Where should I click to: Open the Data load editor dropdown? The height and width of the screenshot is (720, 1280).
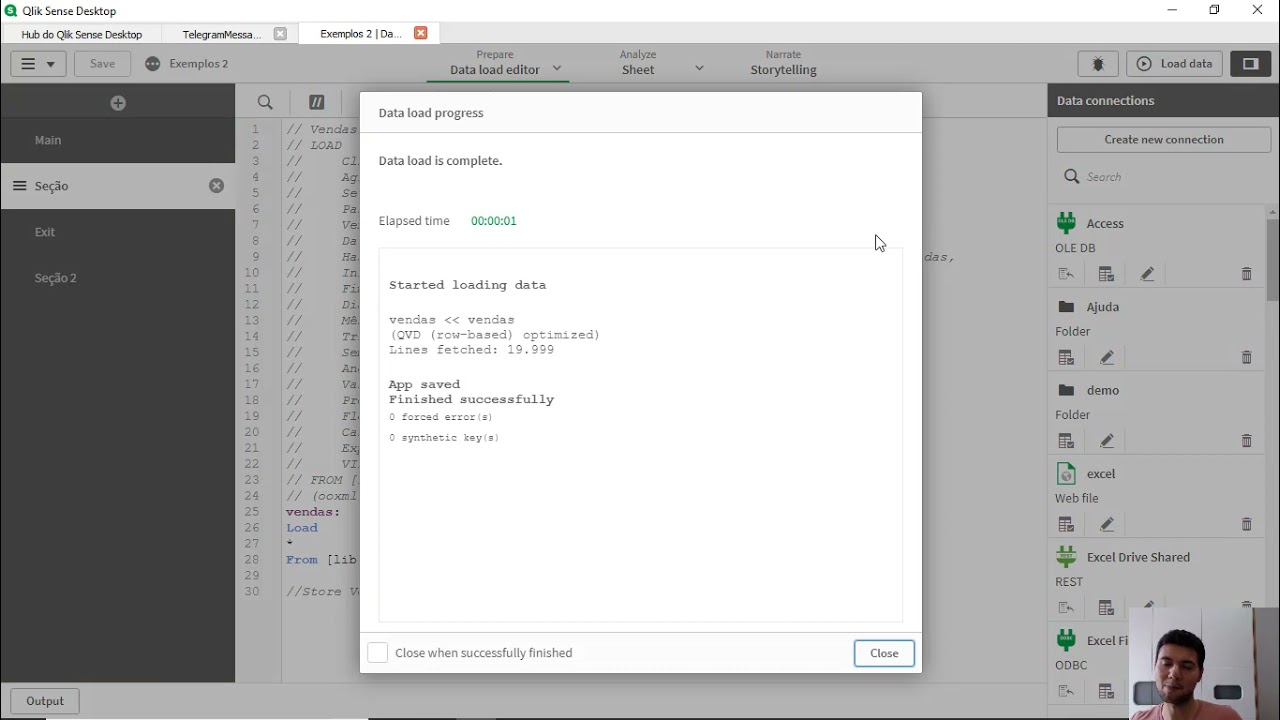click(557, 69)
